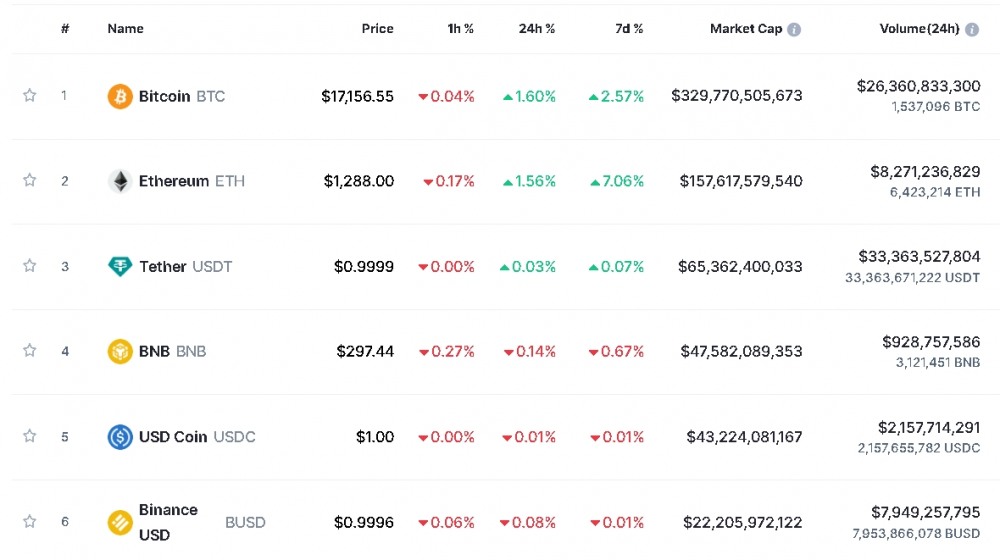
Task: Add BNB to watchlist via star
Action: pos(30,351)
